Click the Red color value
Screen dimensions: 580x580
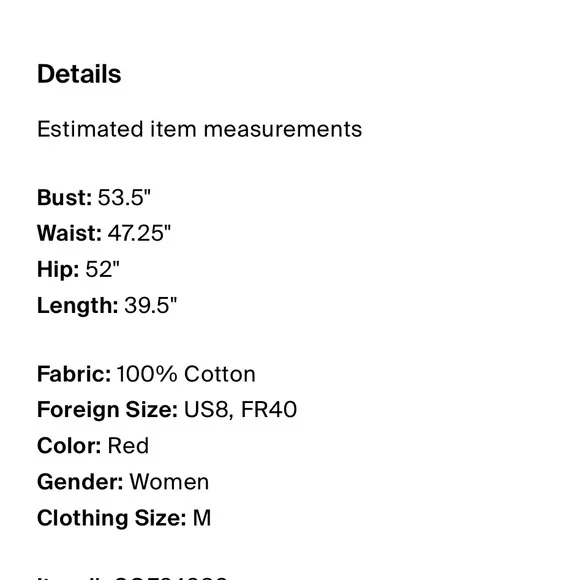coord(128,445)
